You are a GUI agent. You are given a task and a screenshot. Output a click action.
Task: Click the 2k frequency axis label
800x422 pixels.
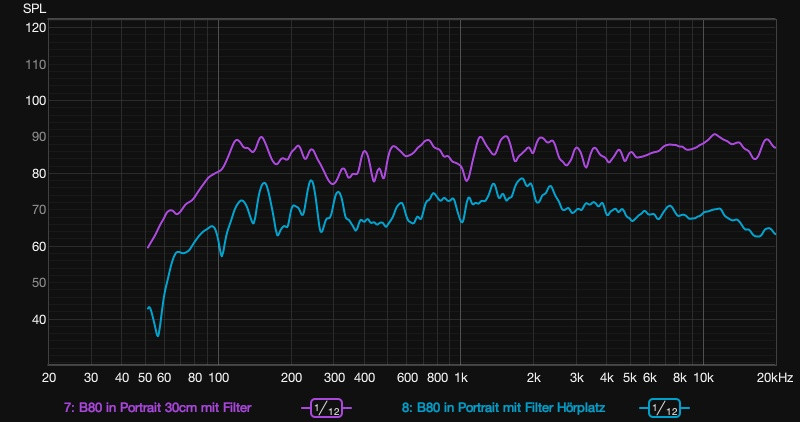tap(533, 378)
